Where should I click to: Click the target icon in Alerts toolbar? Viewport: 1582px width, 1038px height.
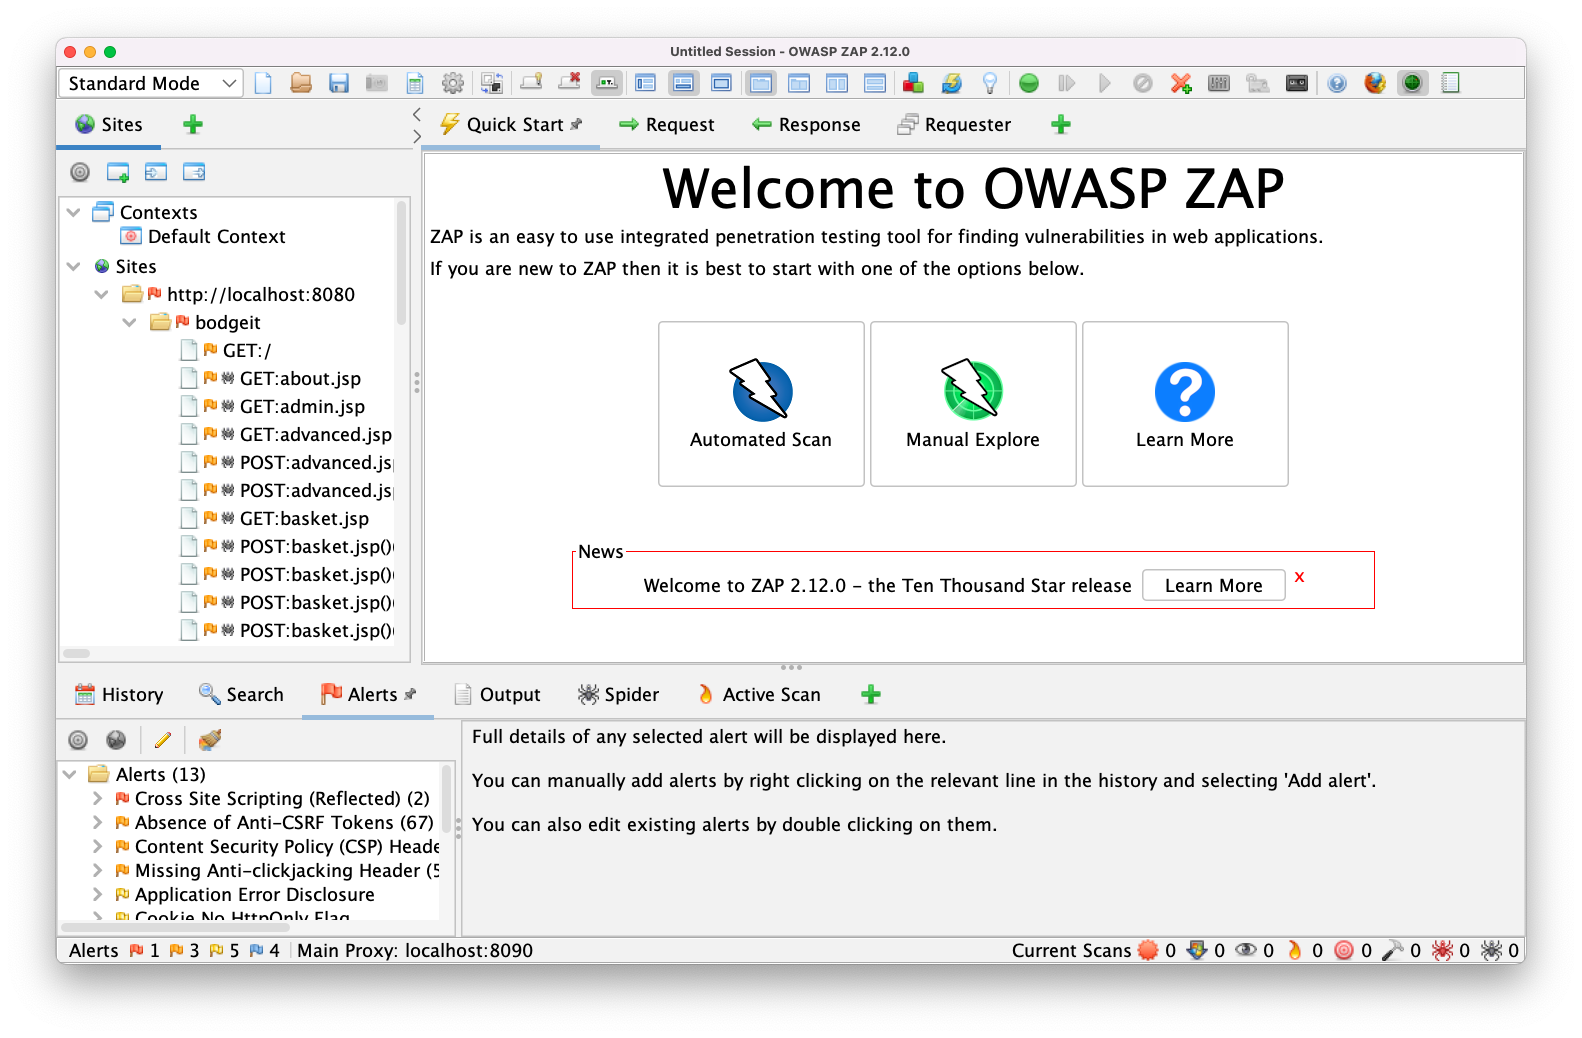pyautogui.click(x=78, y=740)
